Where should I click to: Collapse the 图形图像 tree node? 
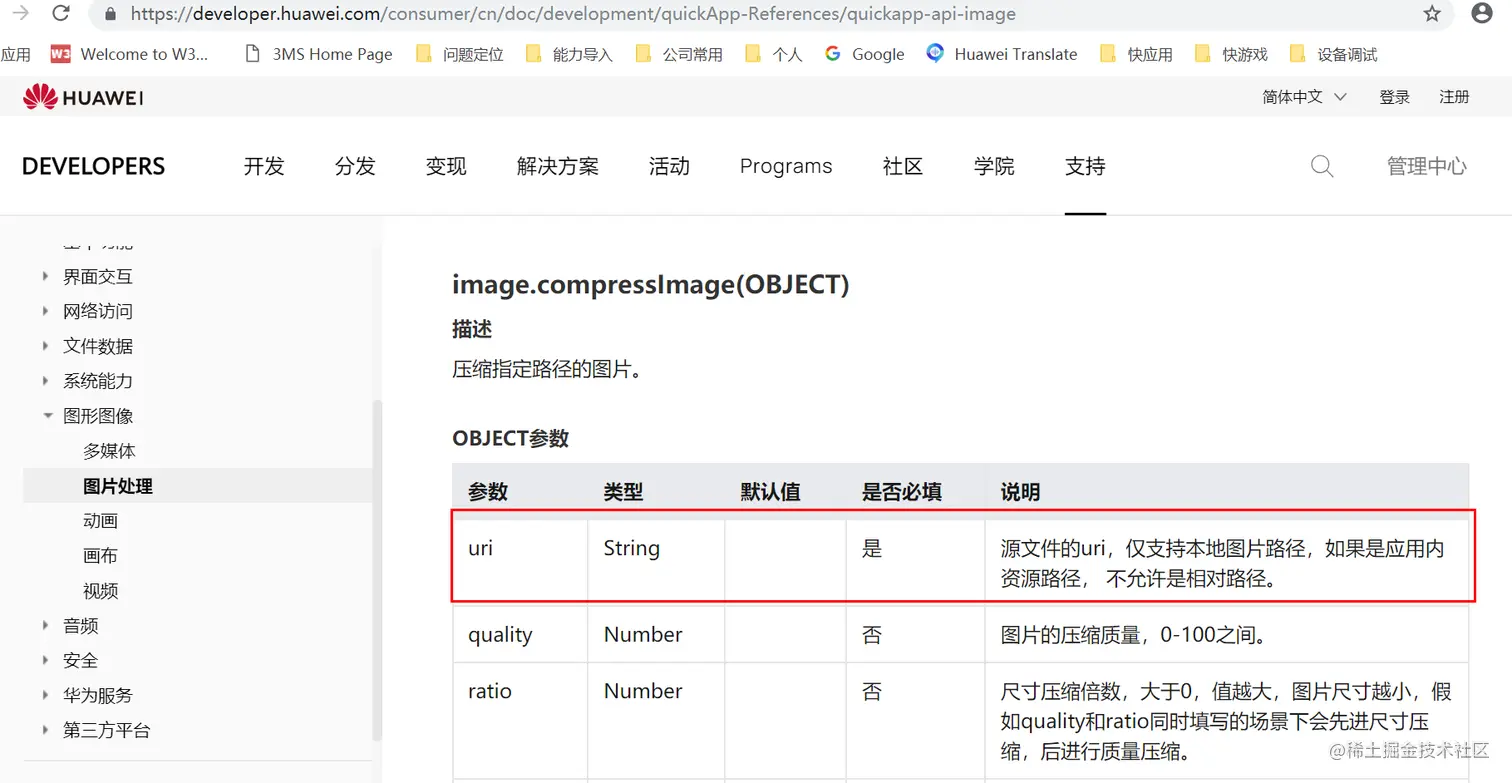click(x=47, y=416)
